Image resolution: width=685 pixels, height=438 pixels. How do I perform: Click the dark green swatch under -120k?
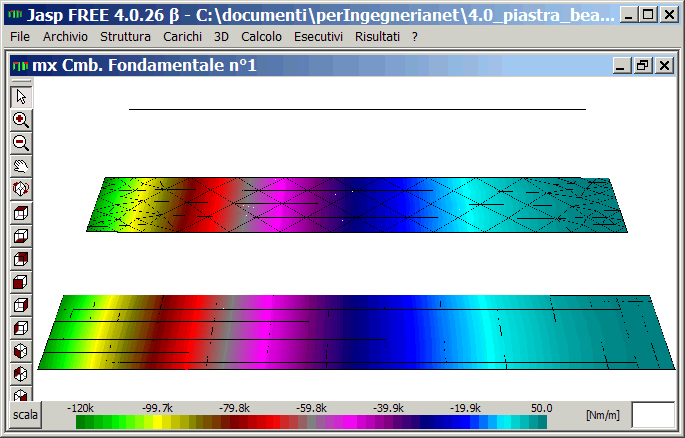click(x=80, y=422)
